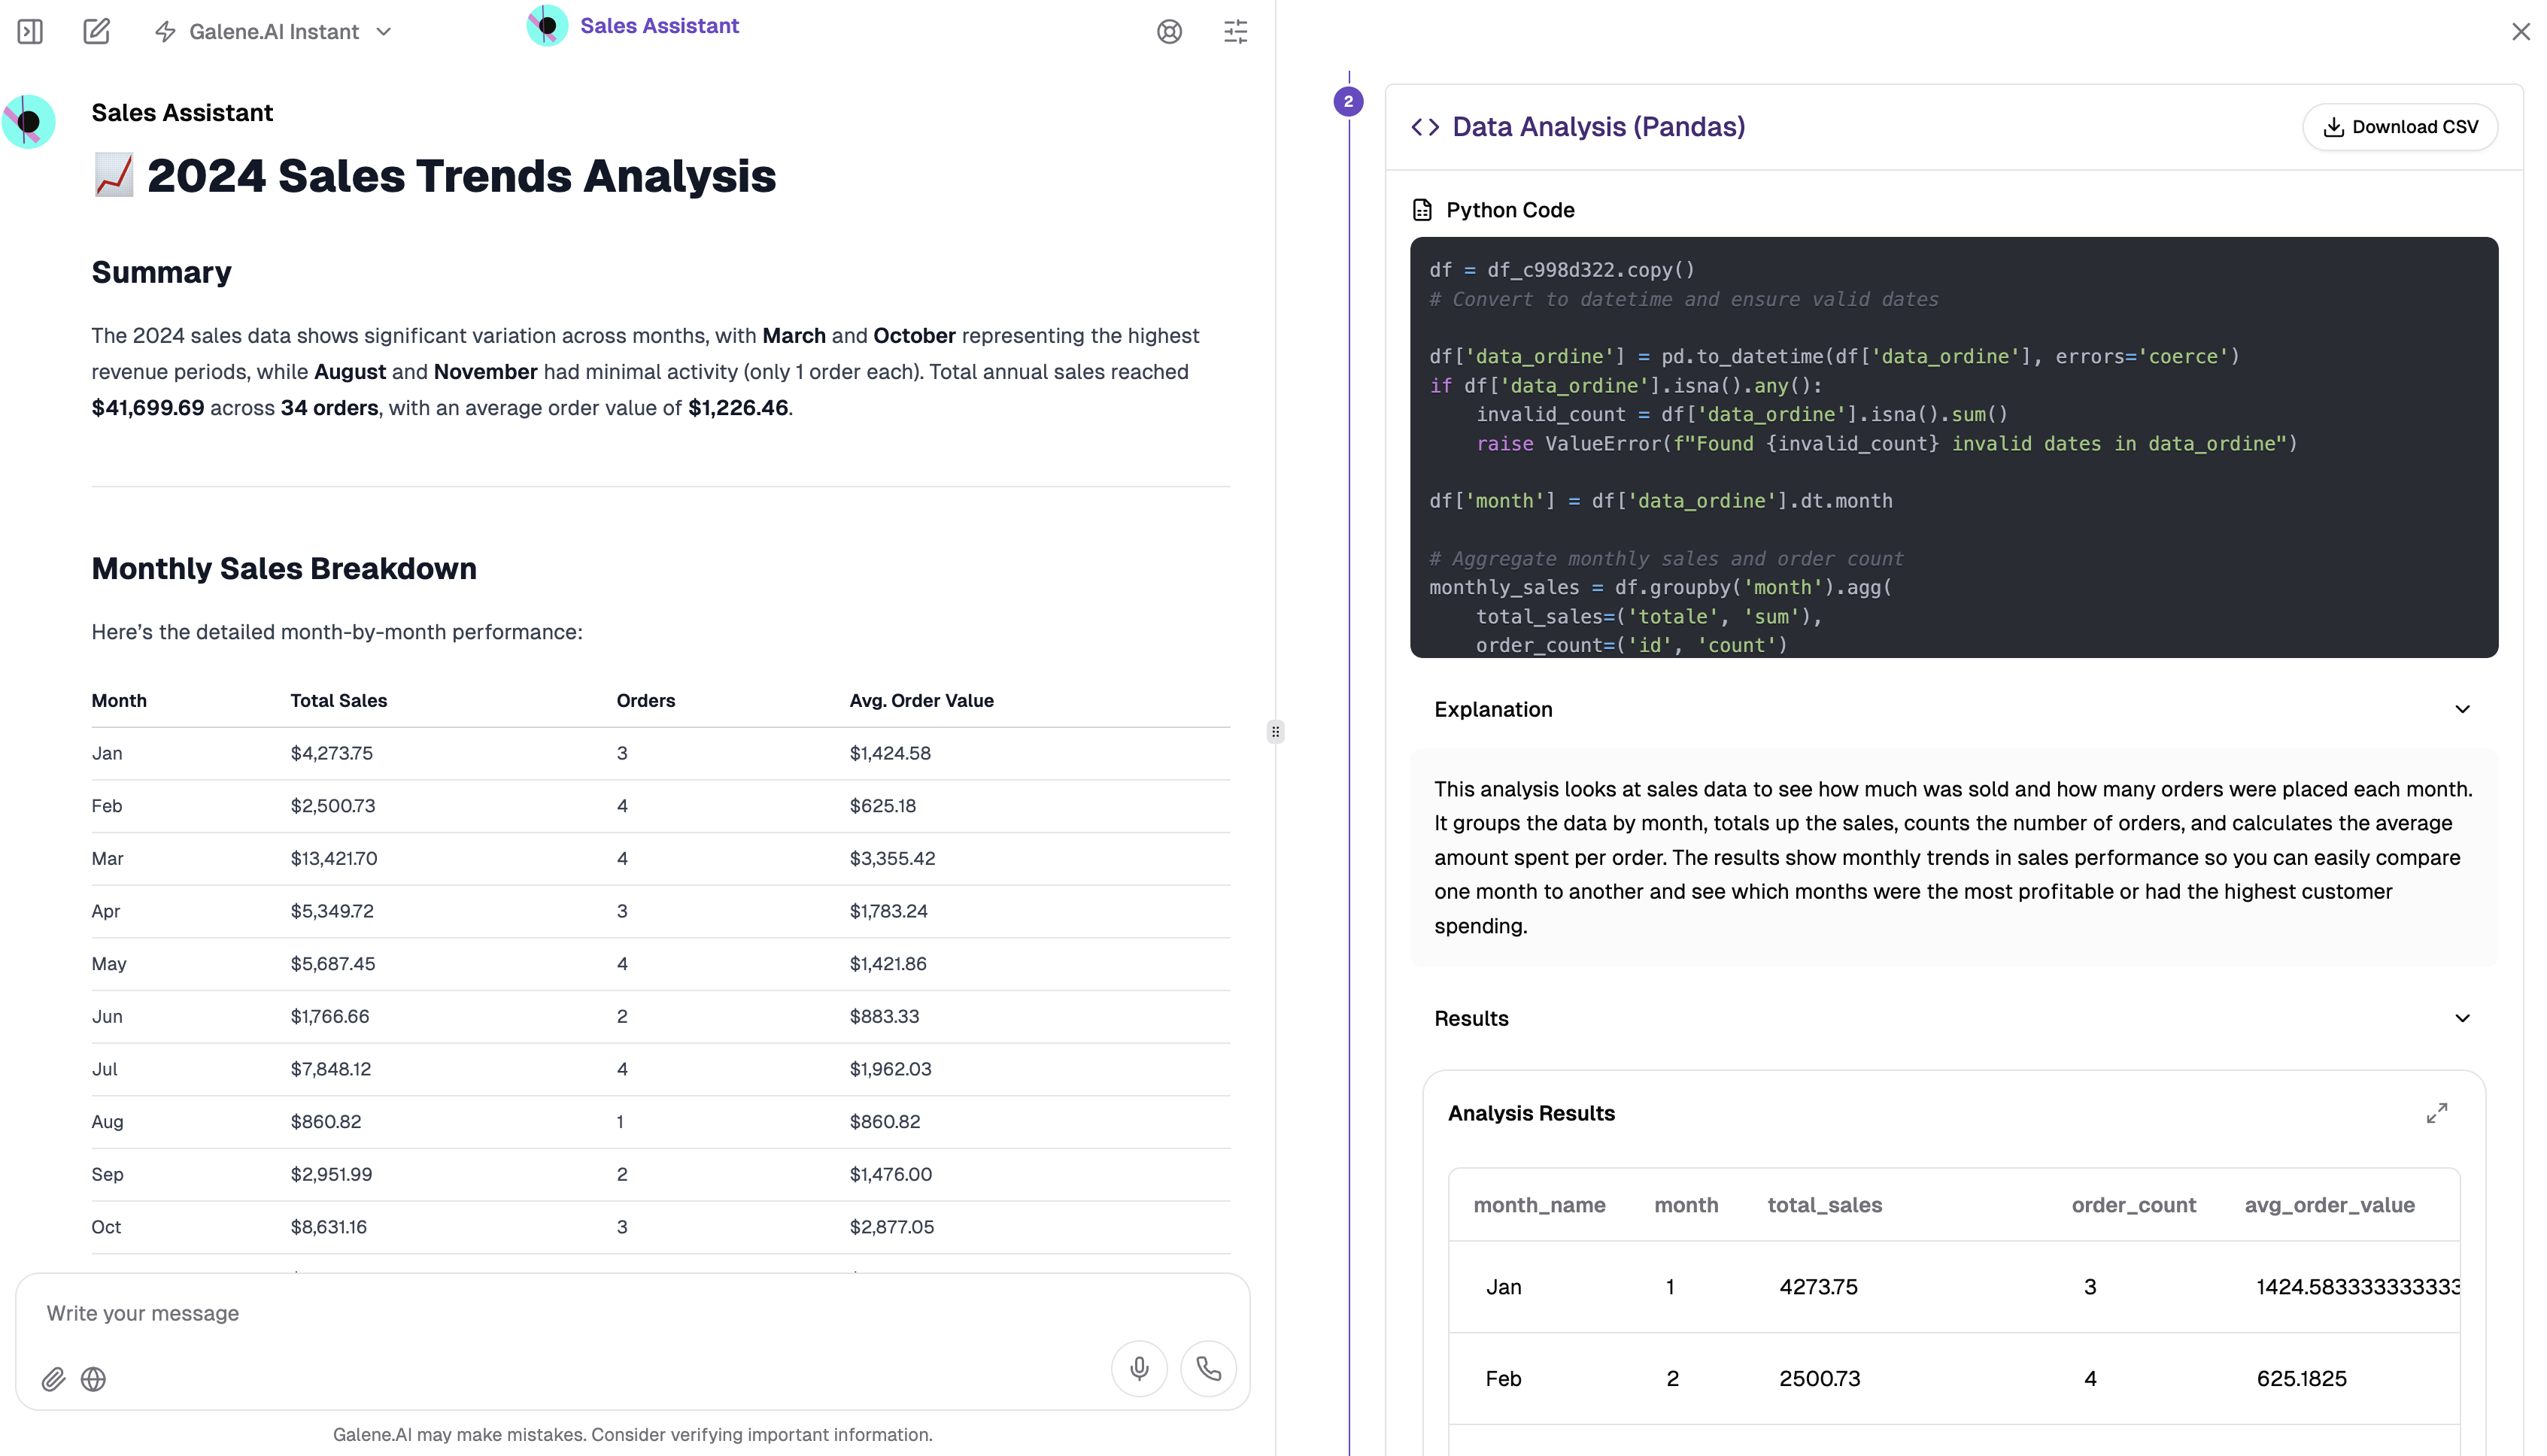Collapse the Results section chevron
2547x1456 pixels.
click(2462, 1018)
